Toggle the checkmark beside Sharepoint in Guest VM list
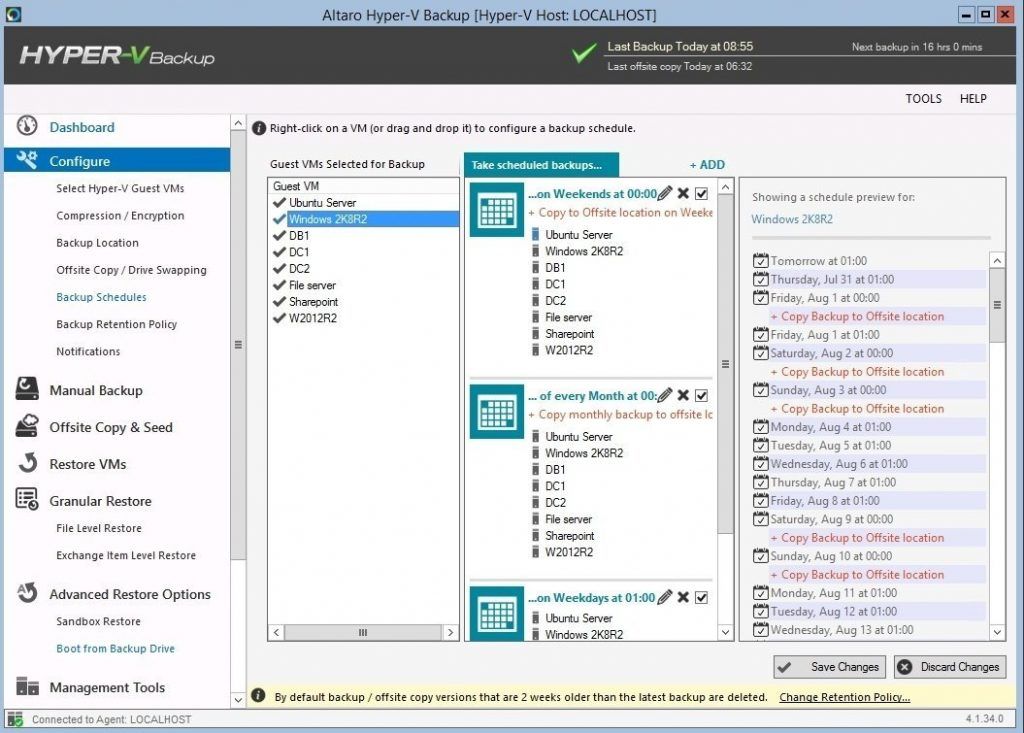Viewport: 1024px width, 733px height. pyautogui.click(x=280, y=301)
